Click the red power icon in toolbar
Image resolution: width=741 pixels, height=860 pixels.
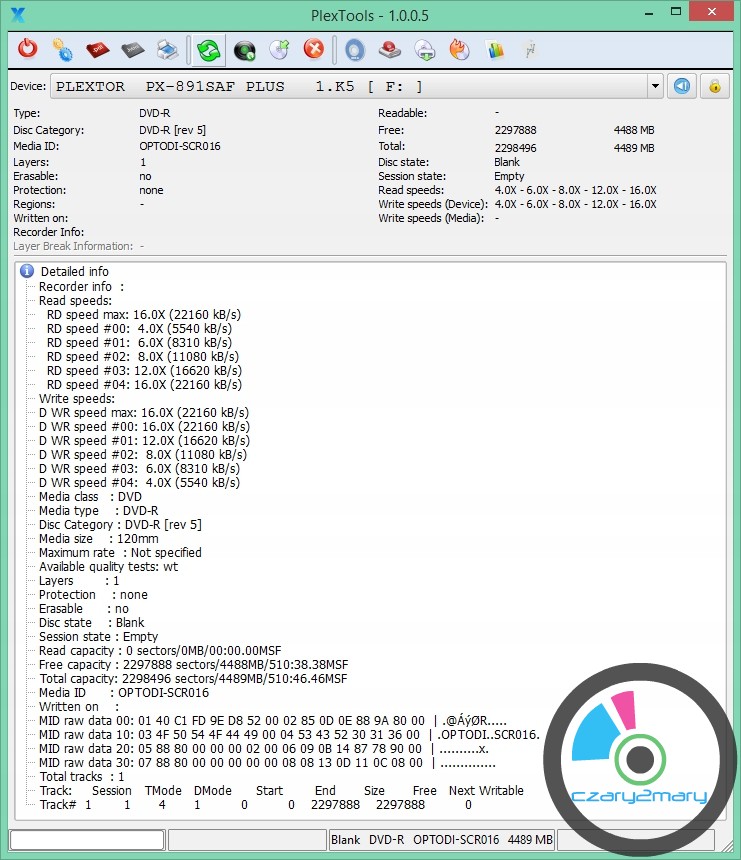coord(28,49)
